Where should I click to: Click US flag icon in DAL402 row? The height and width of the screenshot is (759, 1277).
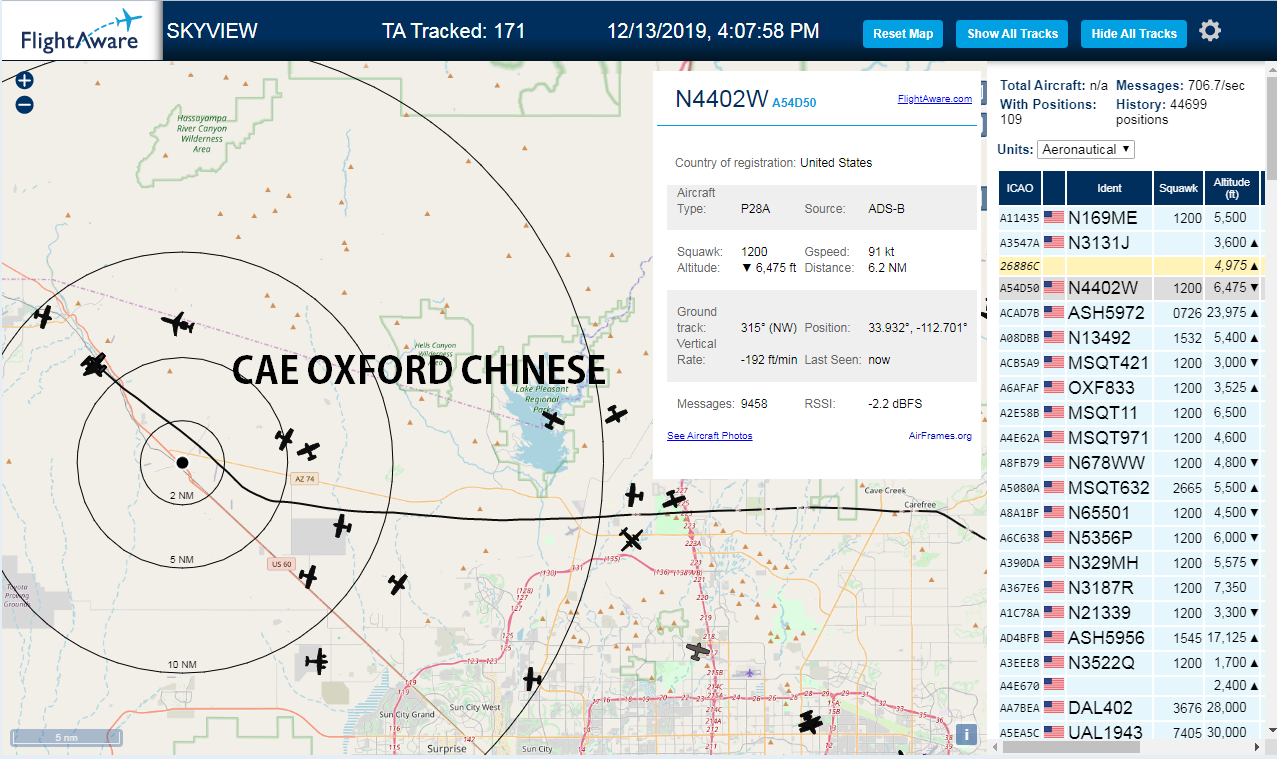coord(1054,707)
